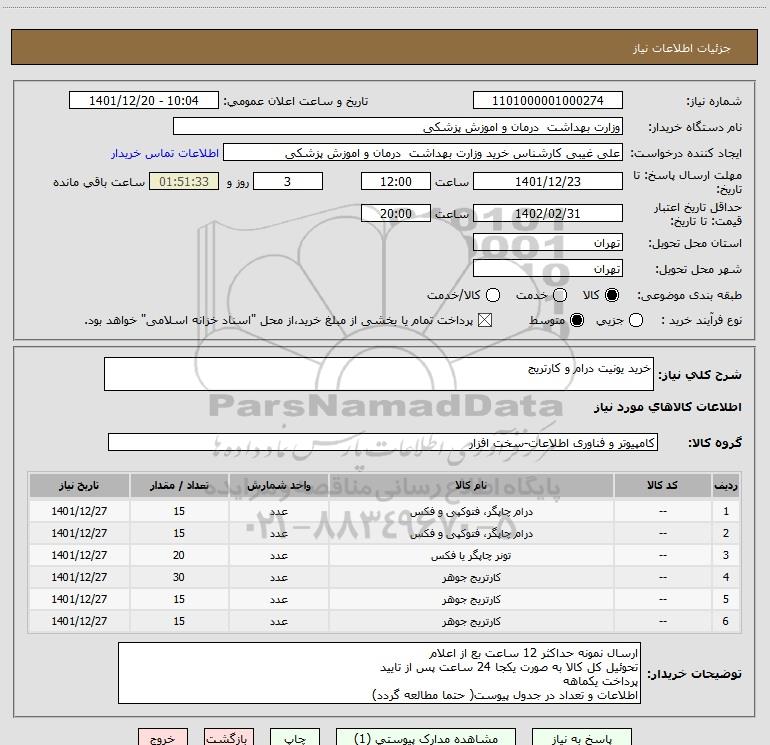Click مشاهده مدارک پیوستی (1) button
Image resolution: width=770 pixels, height=745 pixels.
pos(426,738)
